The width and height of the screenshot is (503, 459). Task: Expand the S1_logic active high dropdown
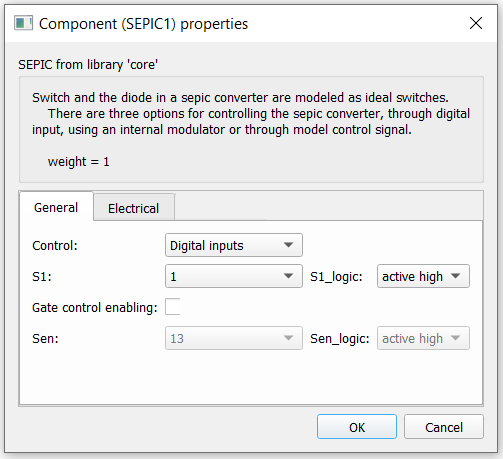423,276
